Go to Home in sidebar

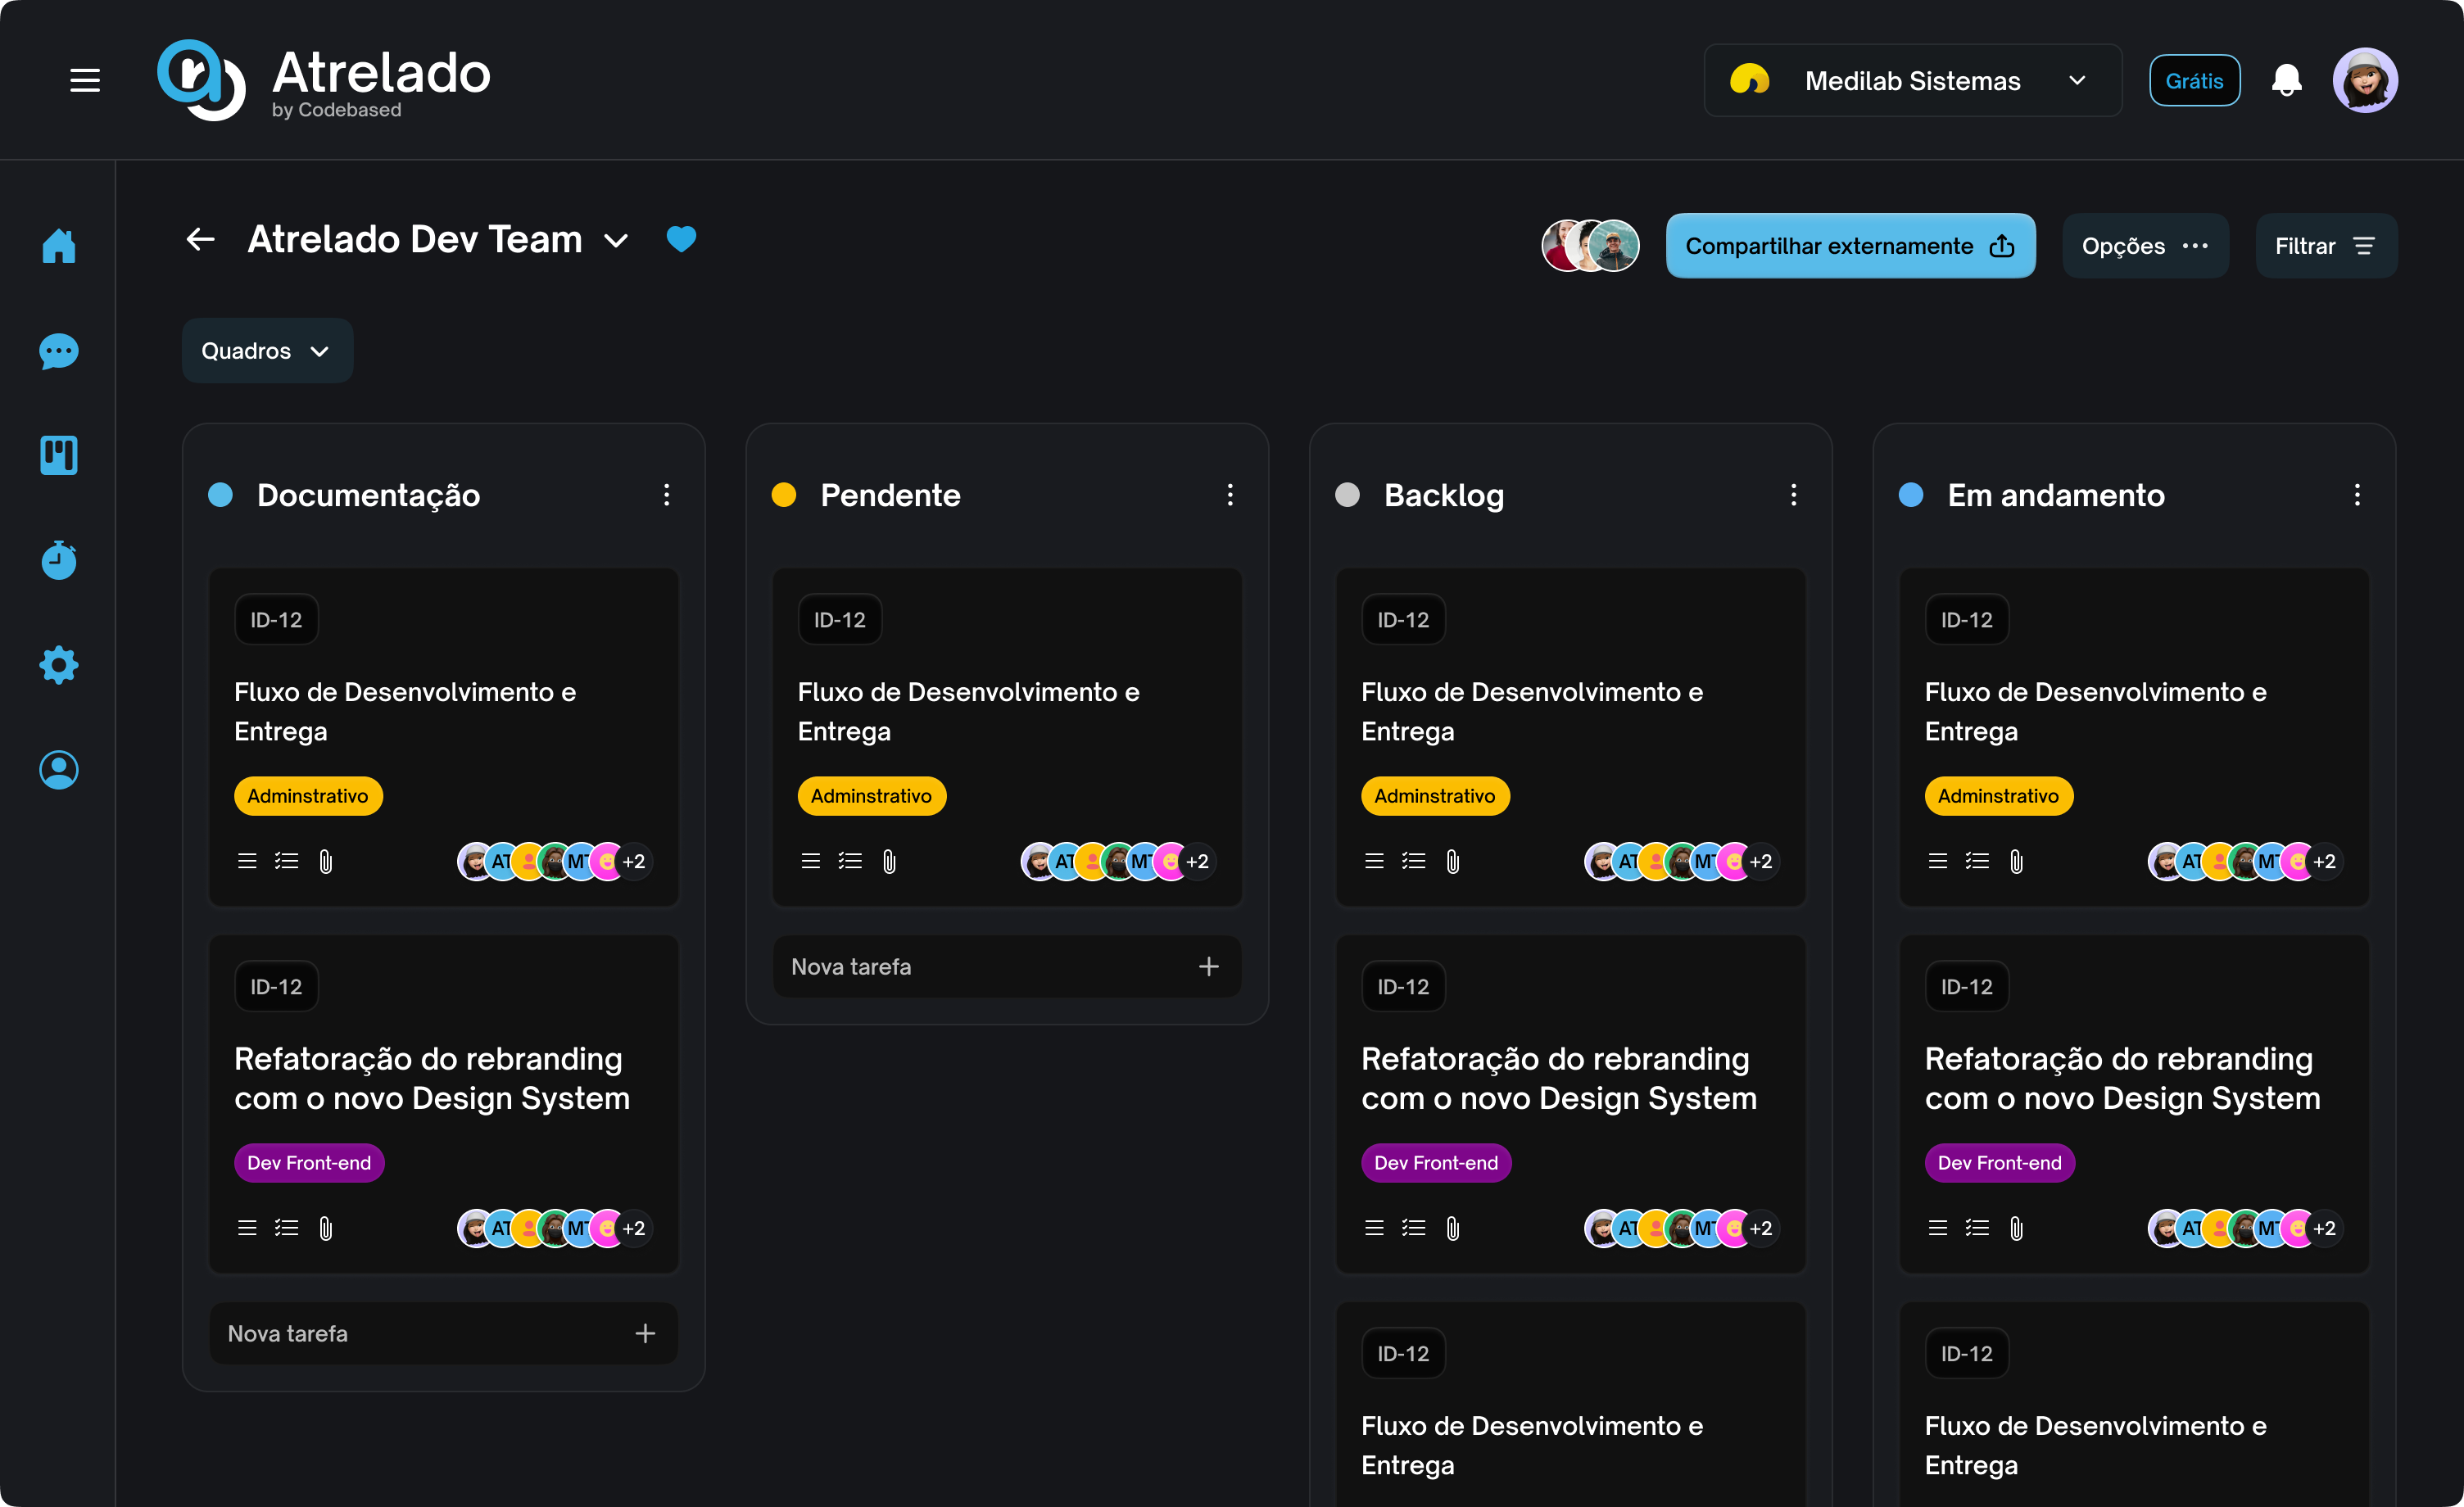(59, 246)
